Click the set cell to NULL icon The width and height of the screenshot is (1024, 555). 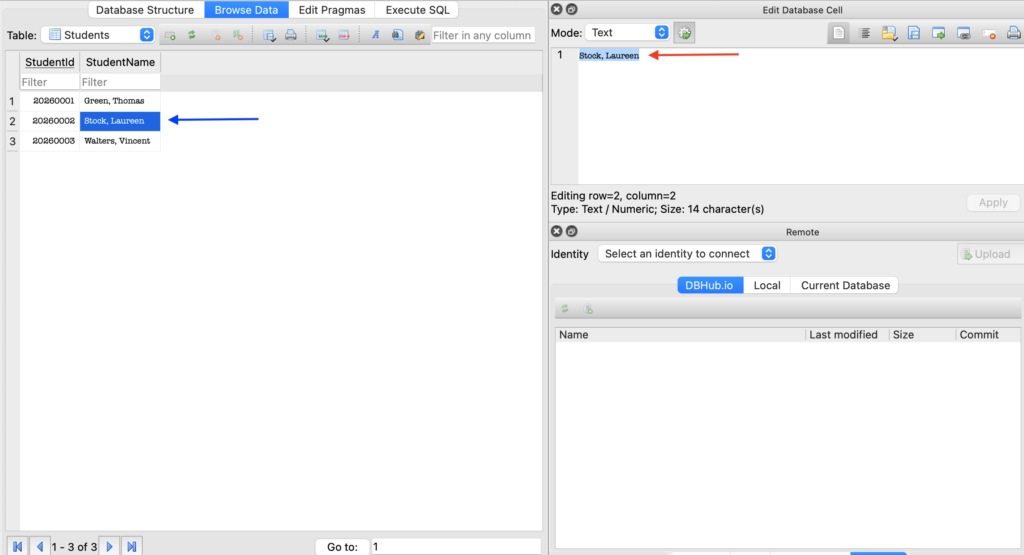(988, 33)
